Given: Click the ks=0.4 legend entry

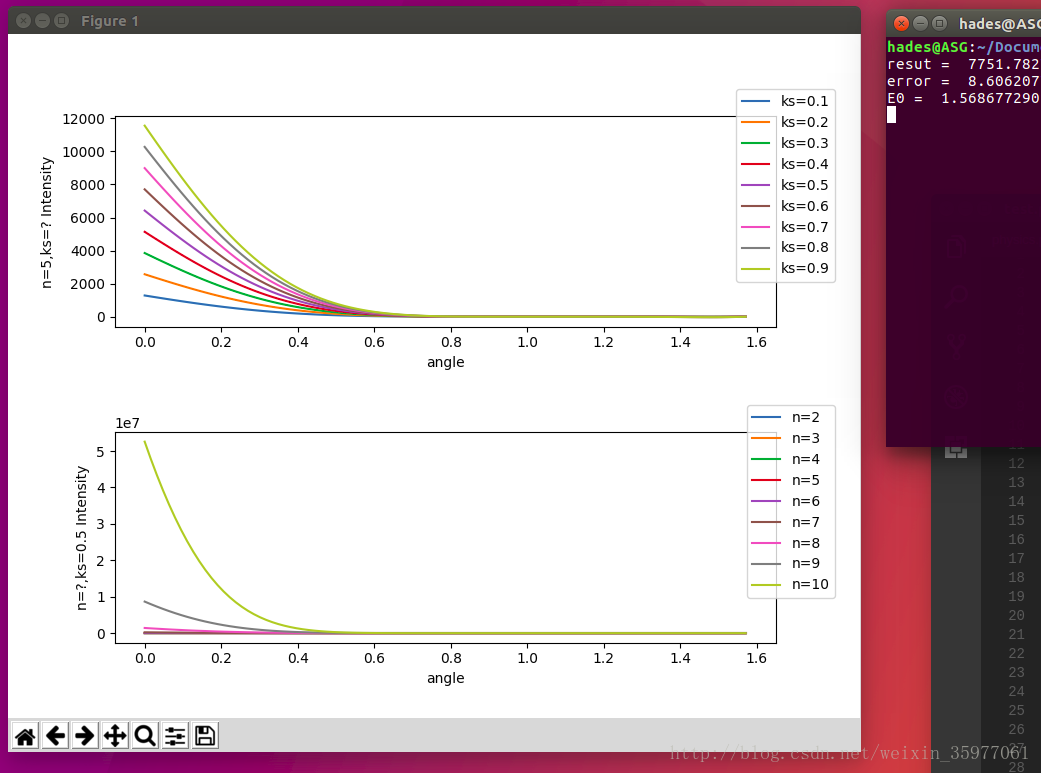Looking at the screenshot, I should pos(784,164).
